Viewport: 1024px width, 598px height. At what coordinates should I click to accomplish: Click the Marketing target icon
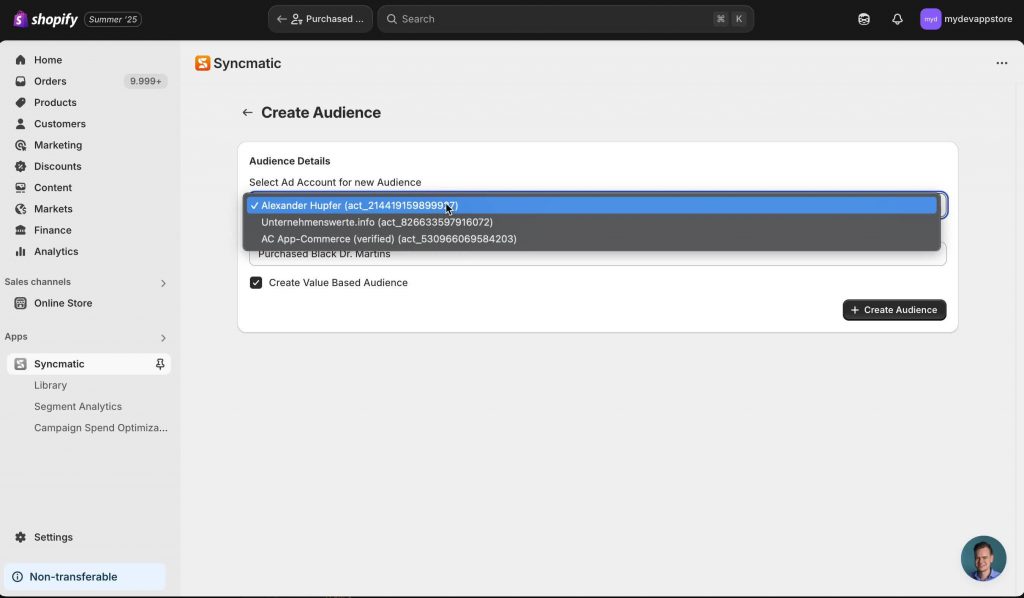(x=21, y=145)
